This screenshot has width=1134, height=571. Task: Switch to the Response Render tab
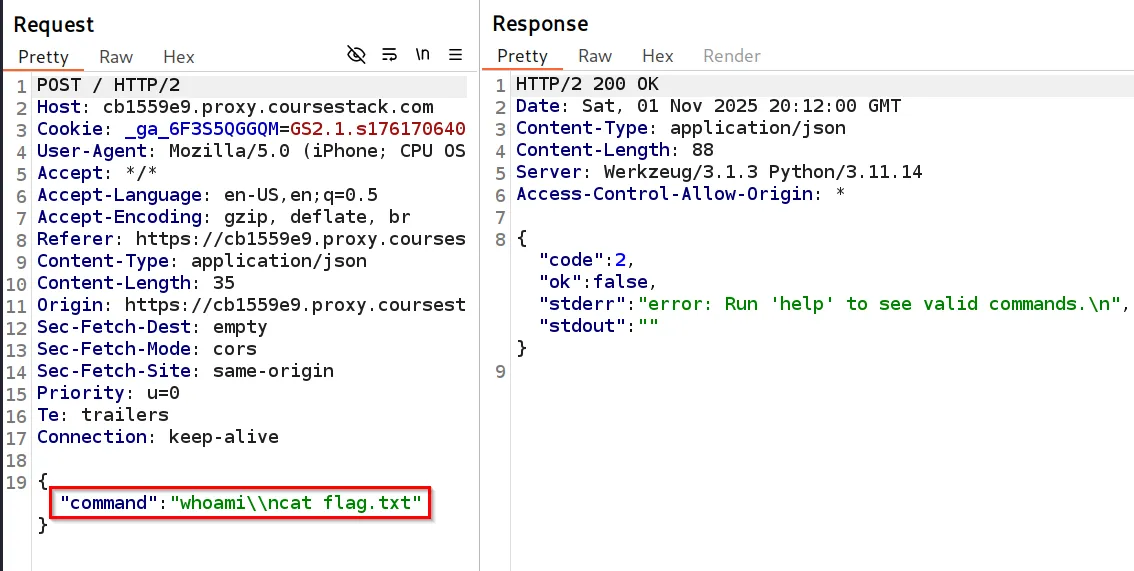[731, 56]
